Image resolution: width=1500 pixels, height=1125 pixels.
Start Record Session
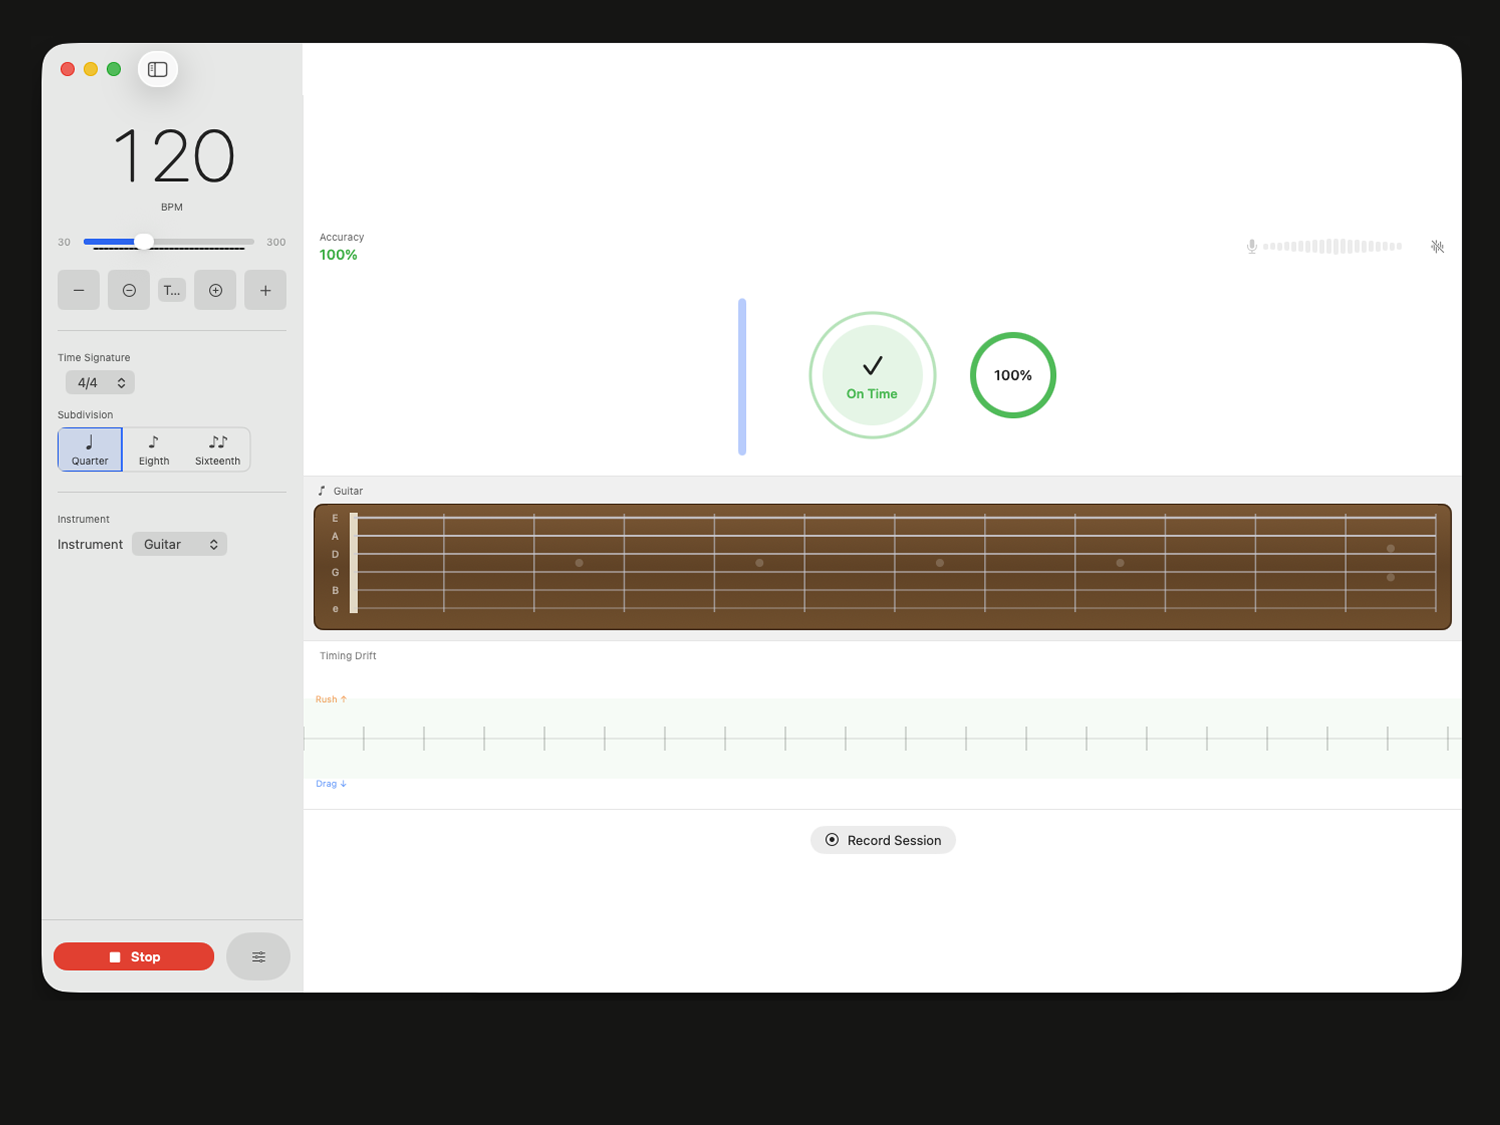coord(883,840)
